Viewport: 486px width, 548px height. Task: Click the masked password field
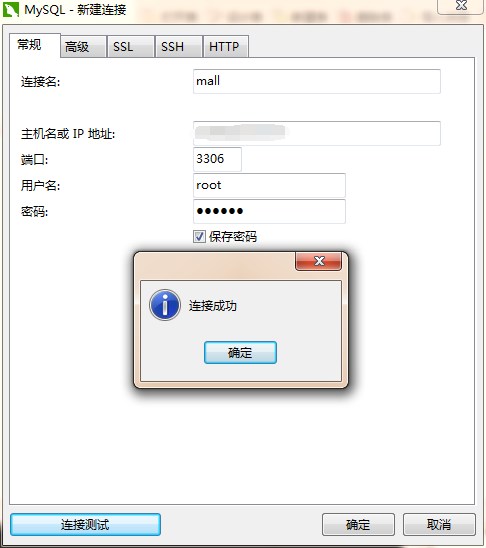269,211
